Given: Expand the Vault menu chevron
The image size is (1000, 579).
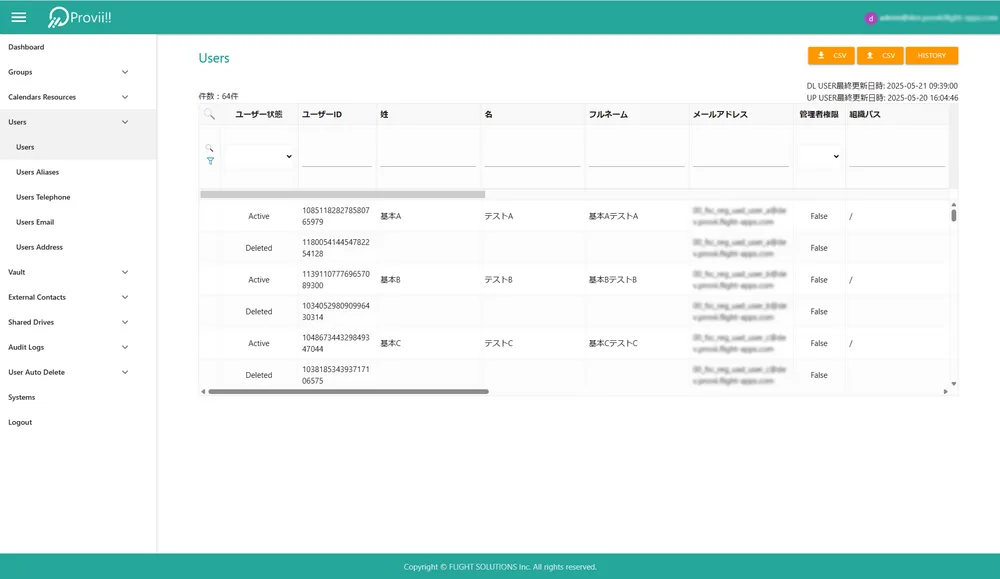Looking at the screenshot, I should click(125, 272).
